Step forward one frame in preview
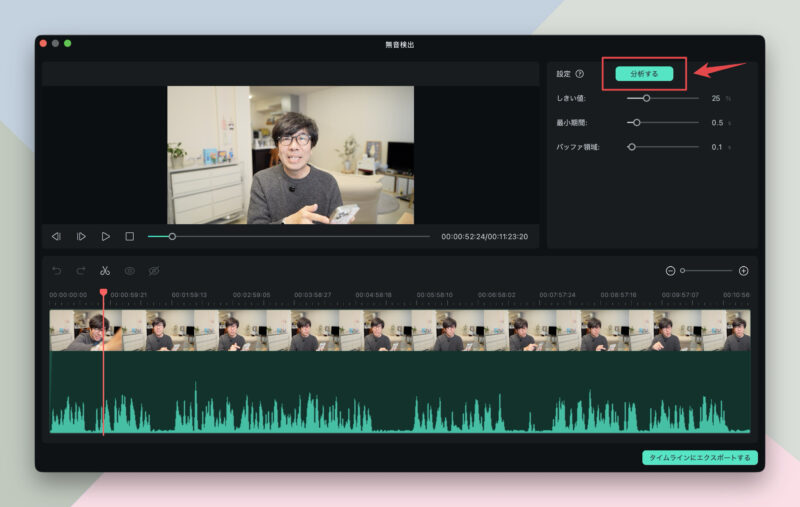This screenshot has height=507, width=800. pos(81,236)
